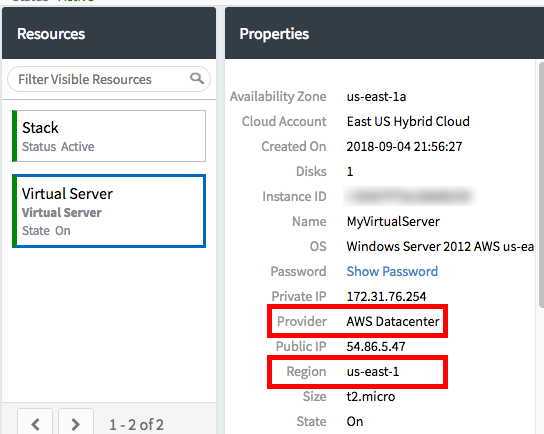Go to next resources page
Image resolution: width=544 pixels, height=434 pixels.
pyautogui.click(x=76, y=422)
